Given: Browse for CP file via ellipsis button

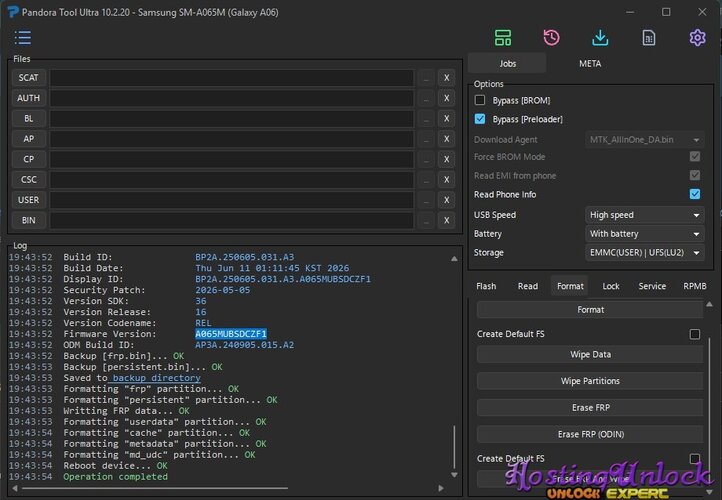Looking at the screenshot, I should (426, 159).
